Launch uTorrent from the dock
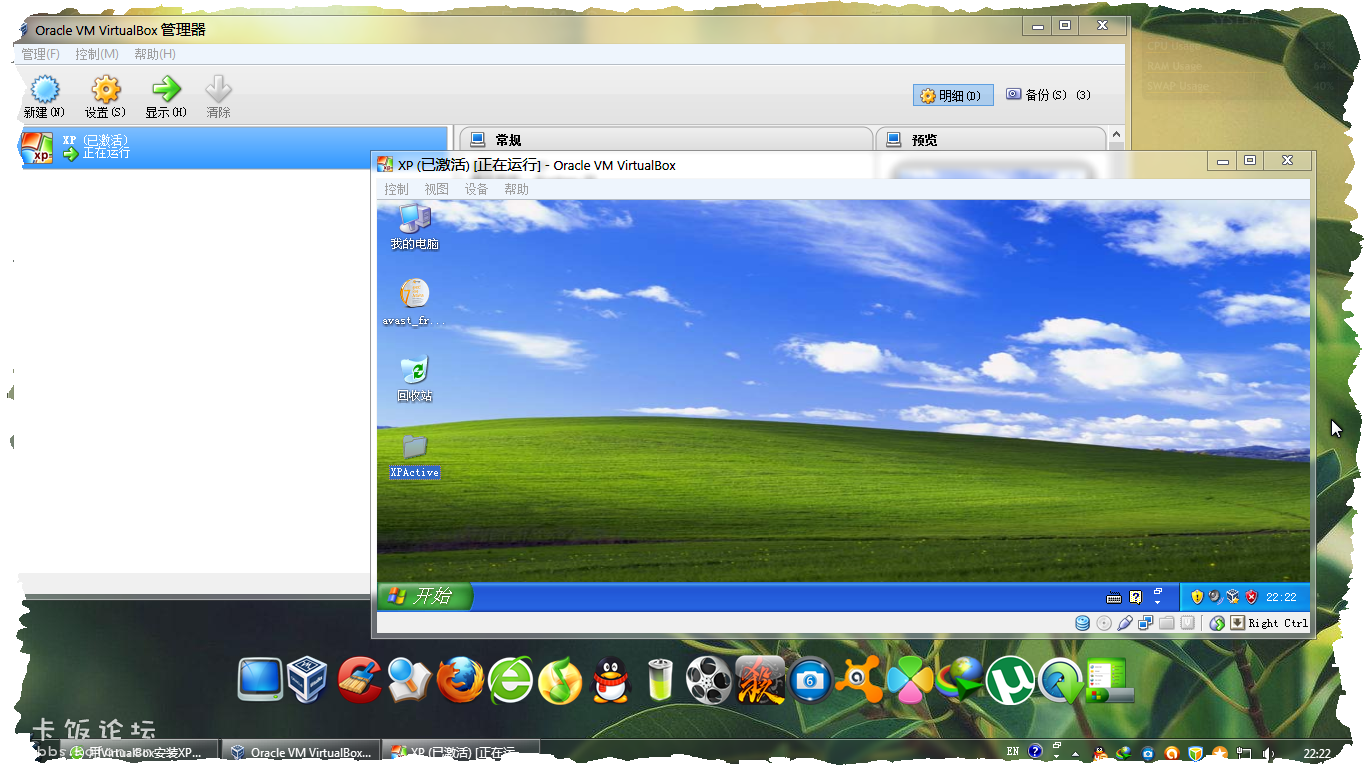The image size is (1366, 768). pos(1010,681)
